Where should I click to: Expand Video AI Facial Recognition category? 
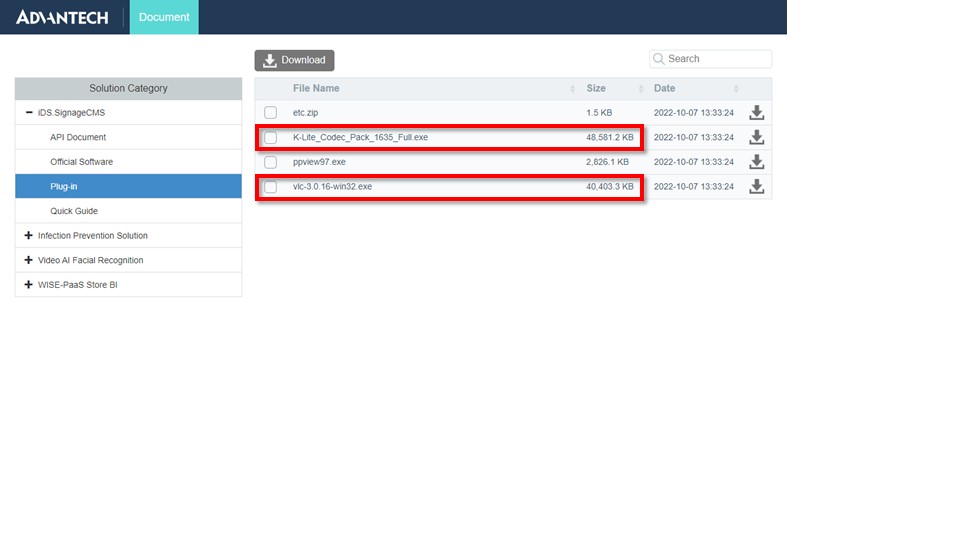click(x=28, y=260)
